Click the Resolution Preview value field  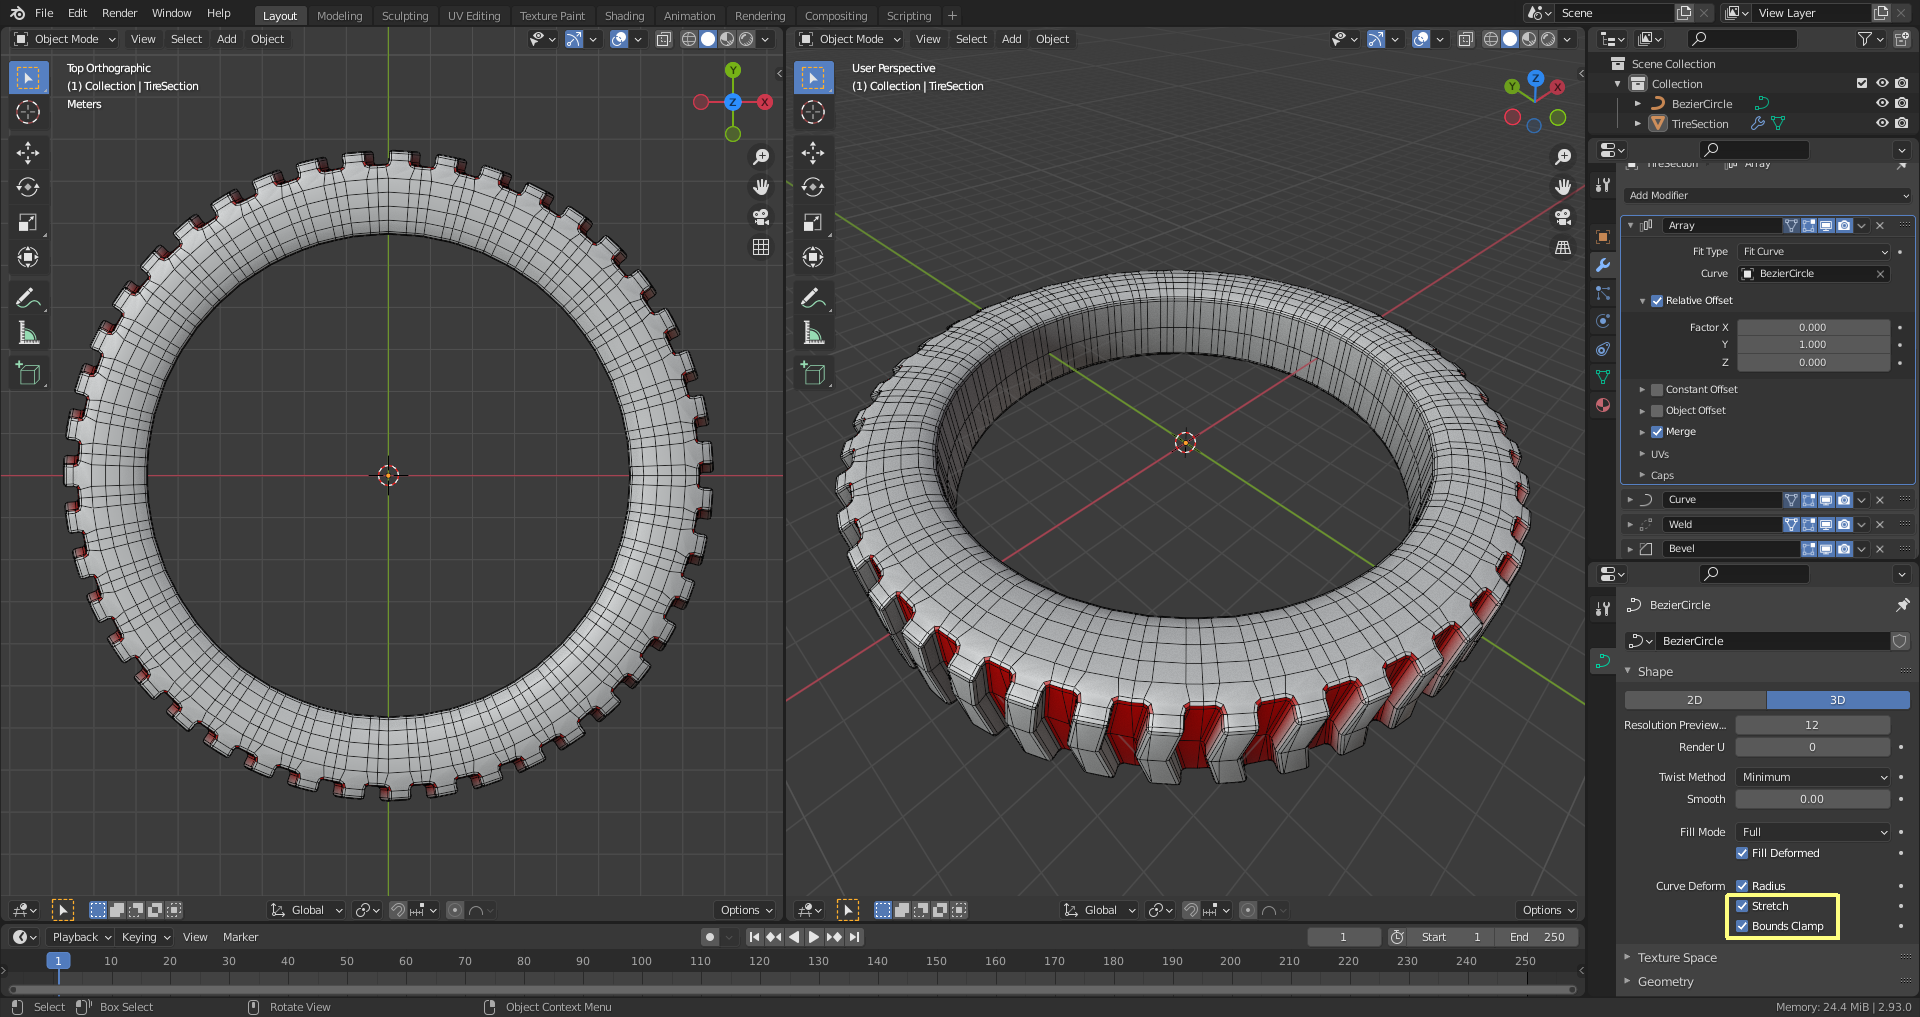(1812, 725)
